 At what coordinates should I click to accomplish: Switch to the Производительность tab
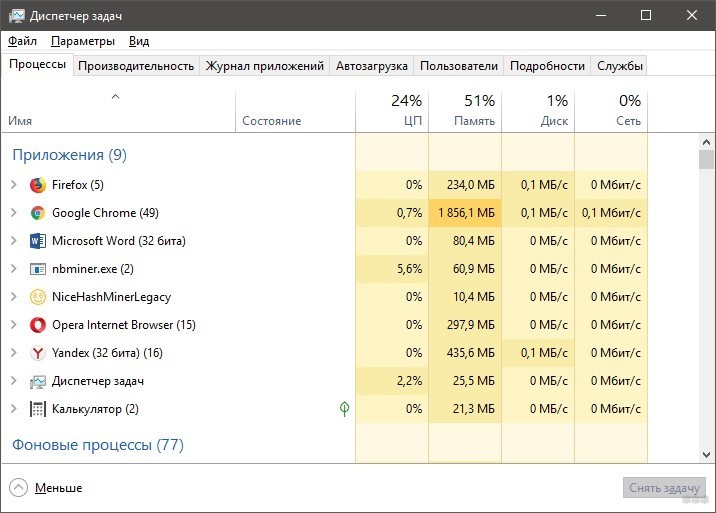[x=136, y=66]
